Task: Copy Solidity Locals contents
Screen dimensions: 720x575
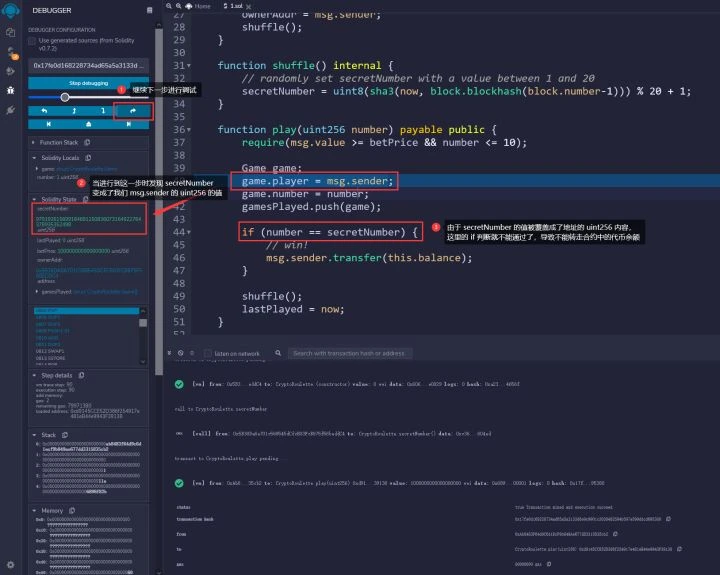Action: [x=88, y=158]
